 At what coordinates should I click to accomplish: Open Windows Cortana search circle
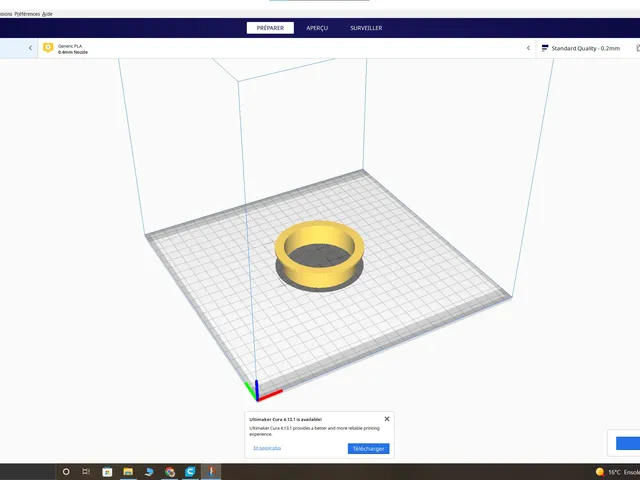(66, 472)
